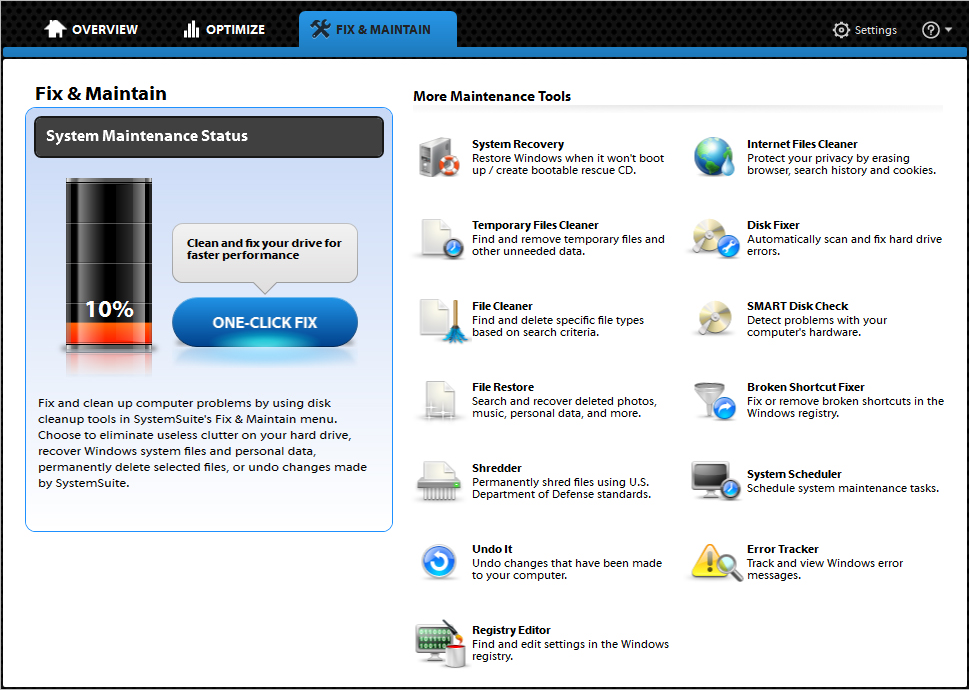Expand the Help dropdown menu
The height and width of the screenshot is (690, 969).
point(936,30)
